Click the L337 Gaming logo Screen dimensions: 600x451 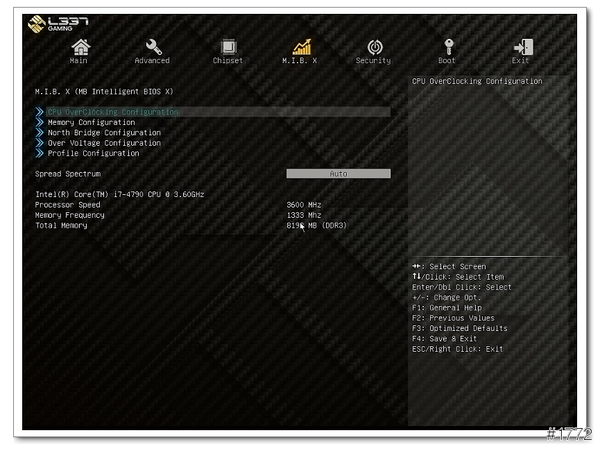[x=58, y=23]
